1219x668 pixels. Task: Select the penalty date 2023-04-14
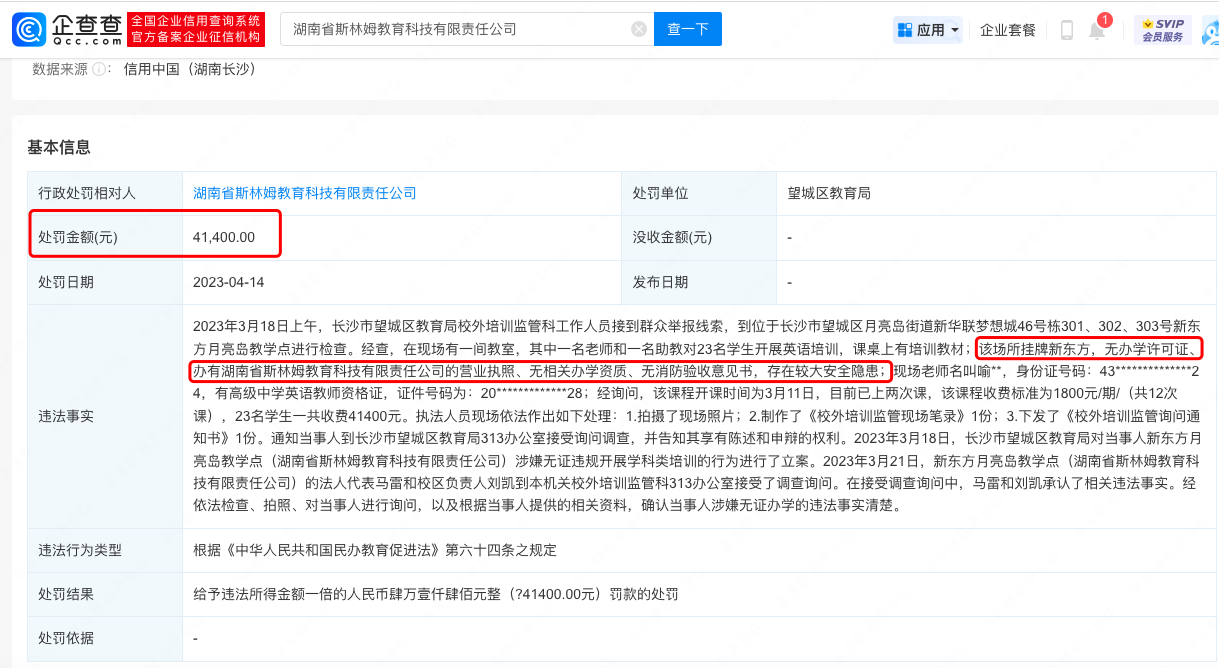click(x=228, y=282)
